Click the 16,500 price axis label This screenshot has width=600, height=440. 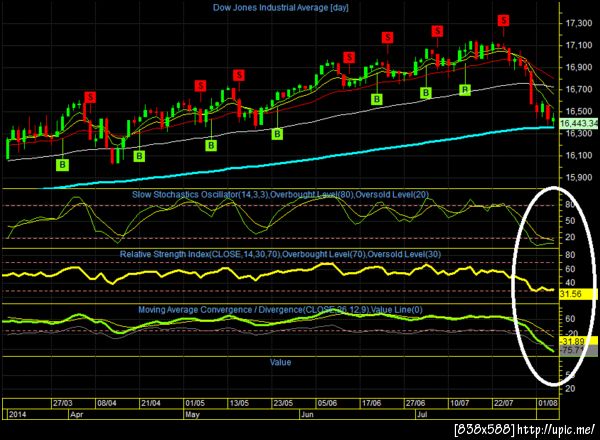(x=579, y=111)
